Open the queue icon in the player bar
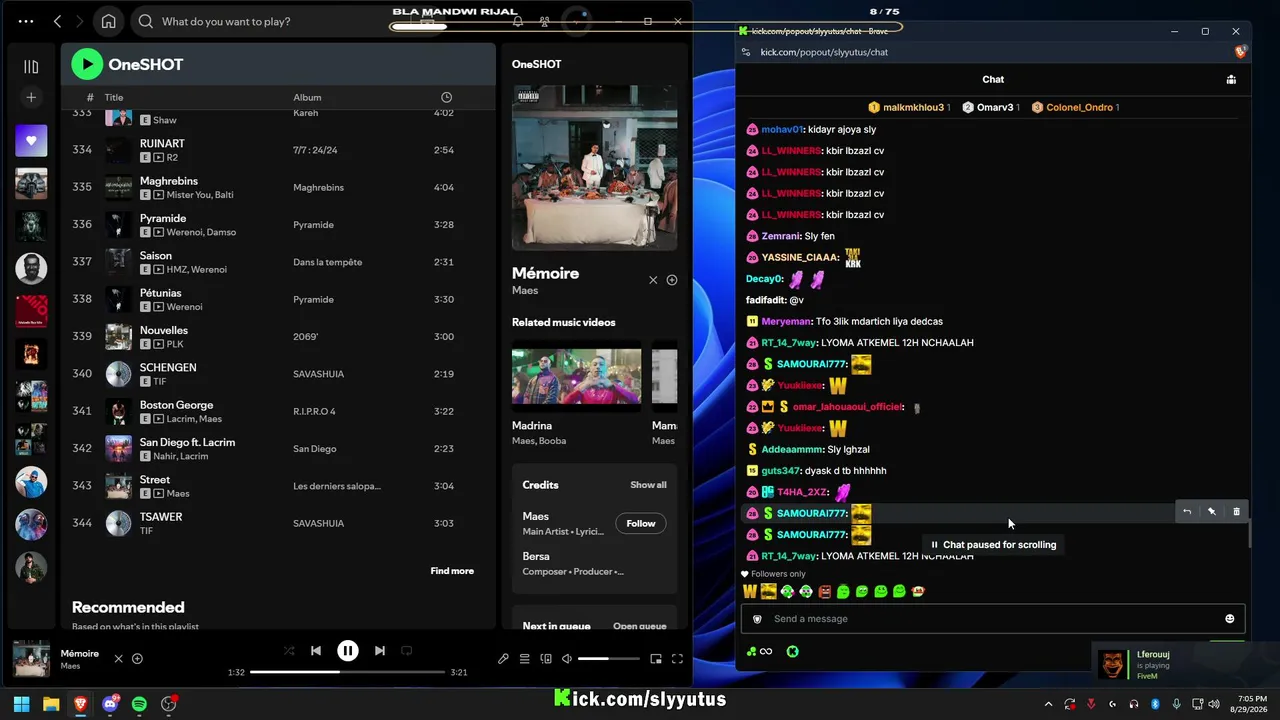Viewport: 1280px width, 720px height. [x=524, y=659]
